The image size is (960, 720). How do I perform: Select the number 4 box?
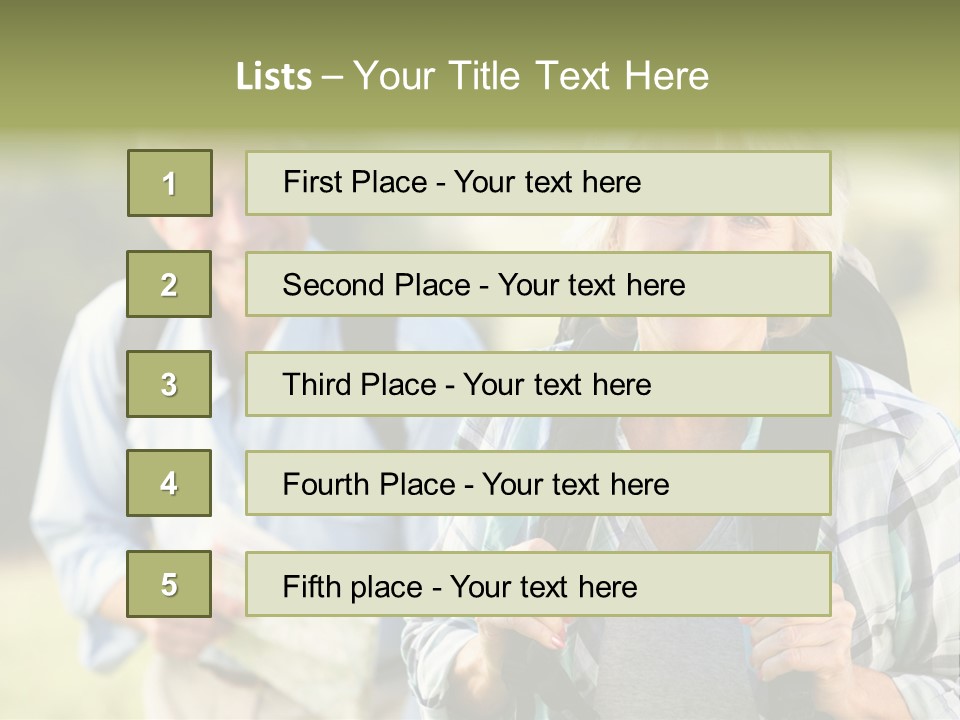[170, 483]
